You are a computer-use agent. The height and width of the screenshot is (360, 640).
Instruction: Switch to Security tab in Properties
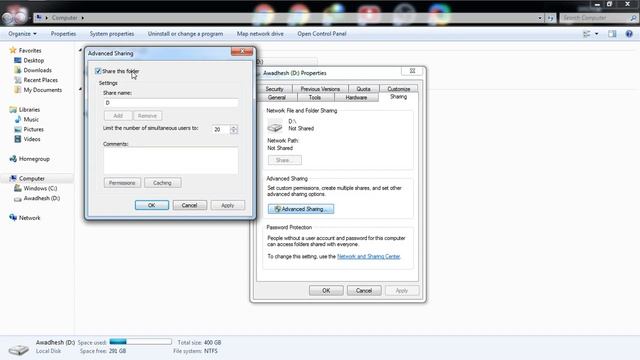[x=274, y=89]
